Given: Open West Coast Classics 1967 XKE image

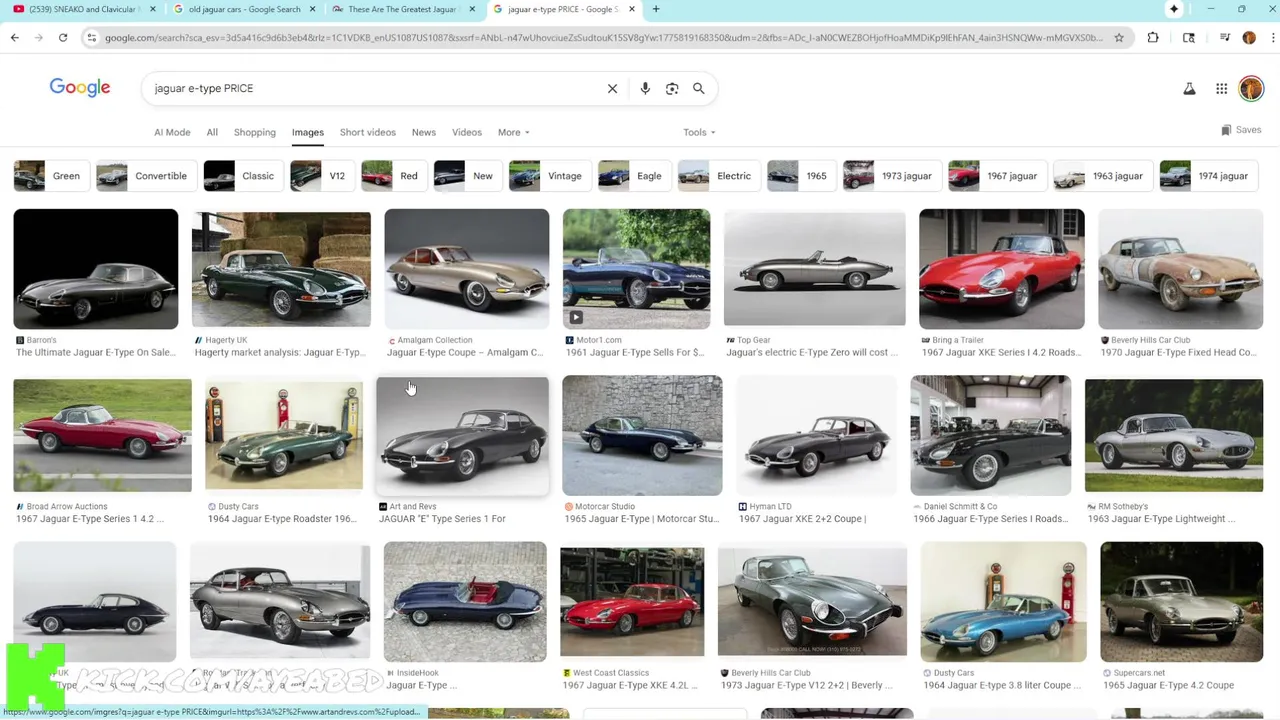Looking at the screenshot, I should pos(632,602).
